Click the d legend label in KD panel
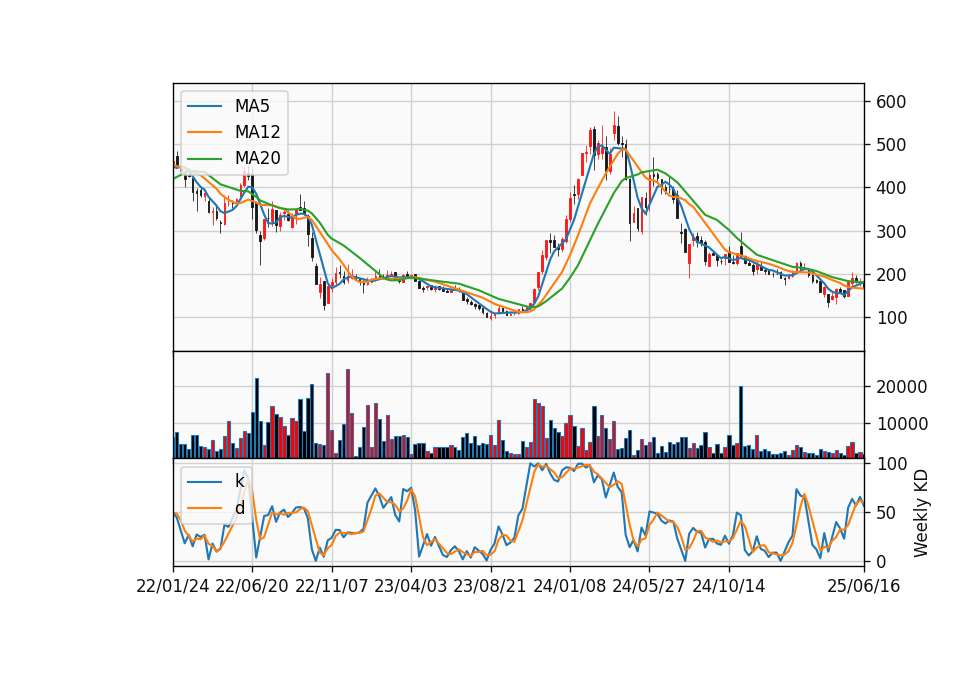Viewport: 960px width, 690px height. (239, 508)
